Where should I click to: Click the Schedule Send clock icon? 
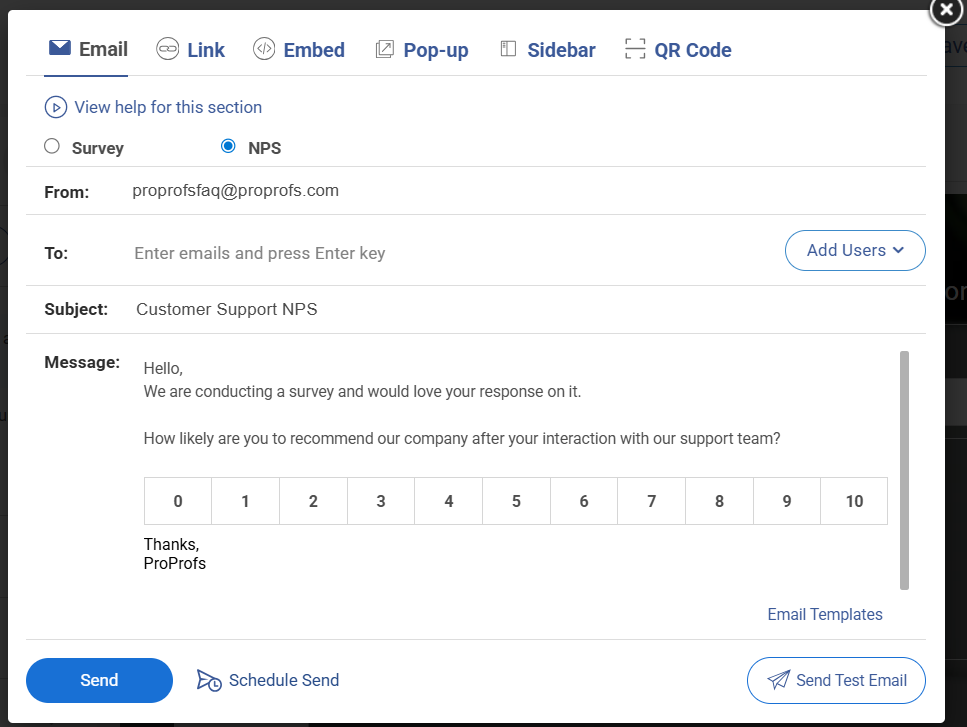tap(208, 680)
